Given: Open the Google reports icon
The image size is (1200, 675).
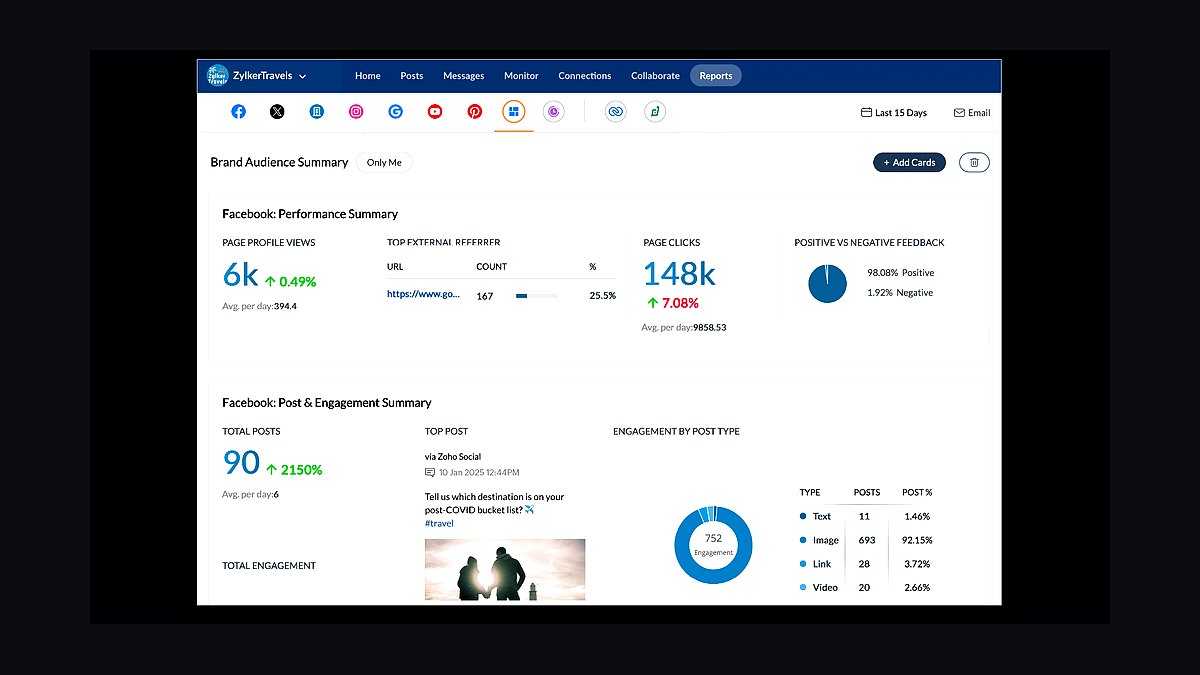Looking at the screenshot, I should click(396, 112).
